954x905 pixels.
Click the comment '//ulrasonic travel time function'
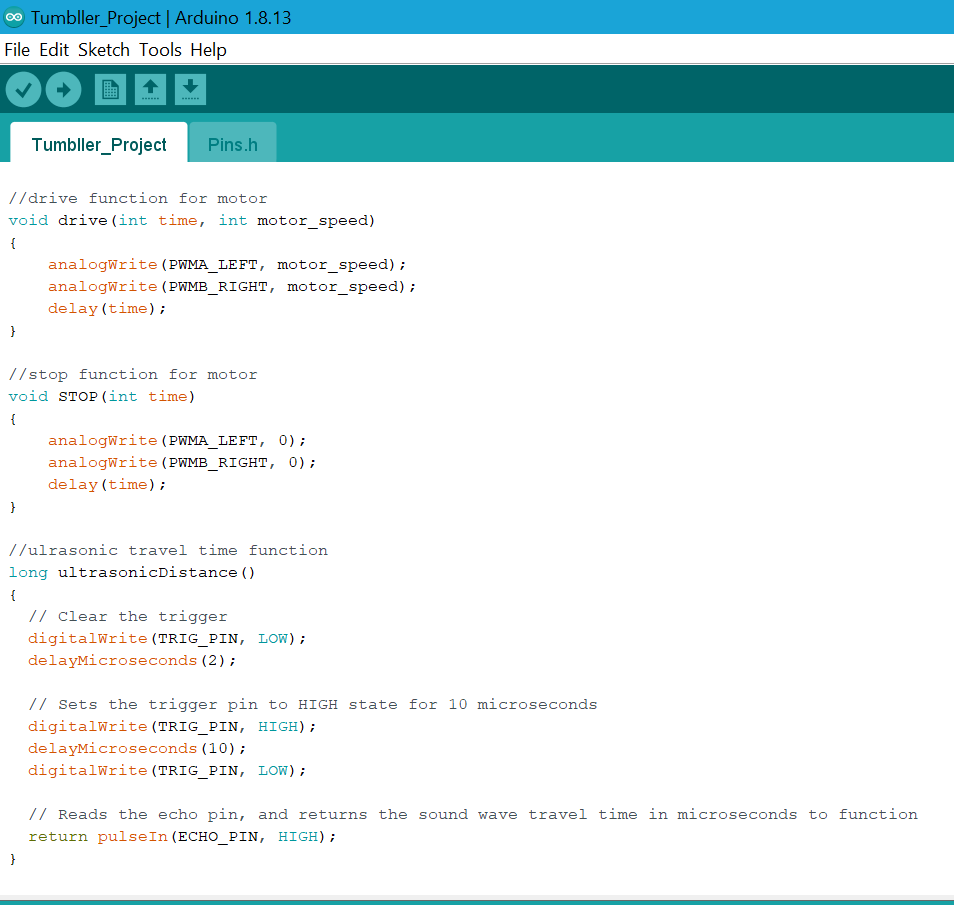point(169,550)
